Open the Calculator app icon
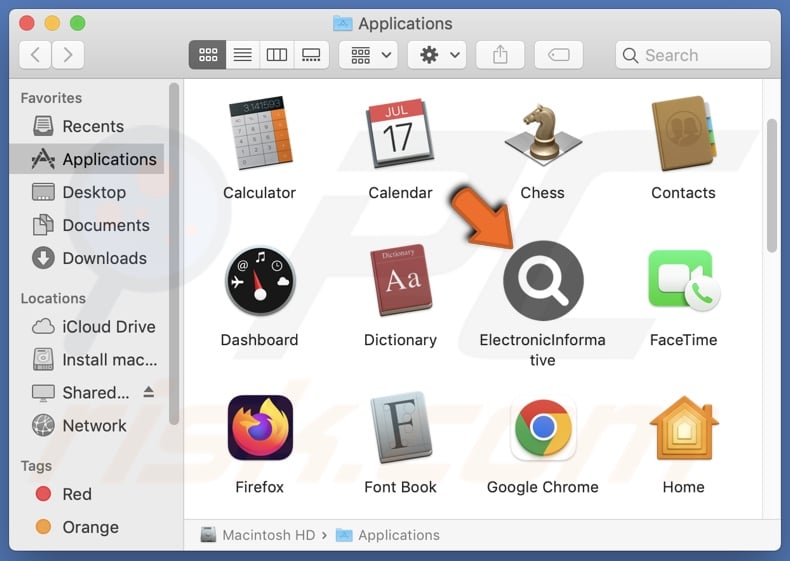The width and height of the screenshot is (790, 561). point(260,134)
